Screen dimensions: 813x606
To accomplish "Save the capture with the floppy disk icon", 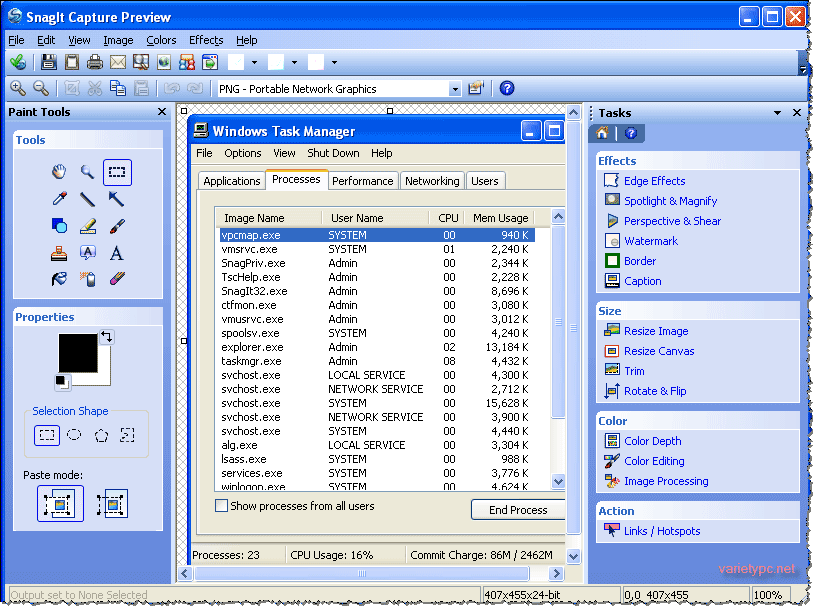I will click(x=49, y=62).
